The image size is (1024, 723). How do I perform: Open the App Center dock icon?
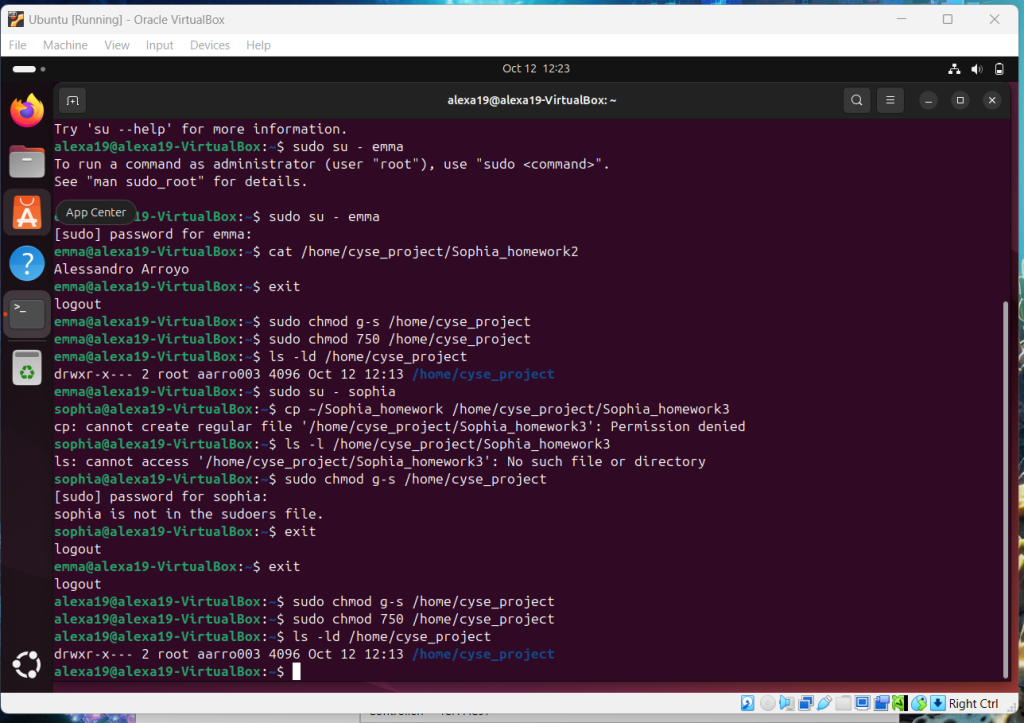[27, 213]
